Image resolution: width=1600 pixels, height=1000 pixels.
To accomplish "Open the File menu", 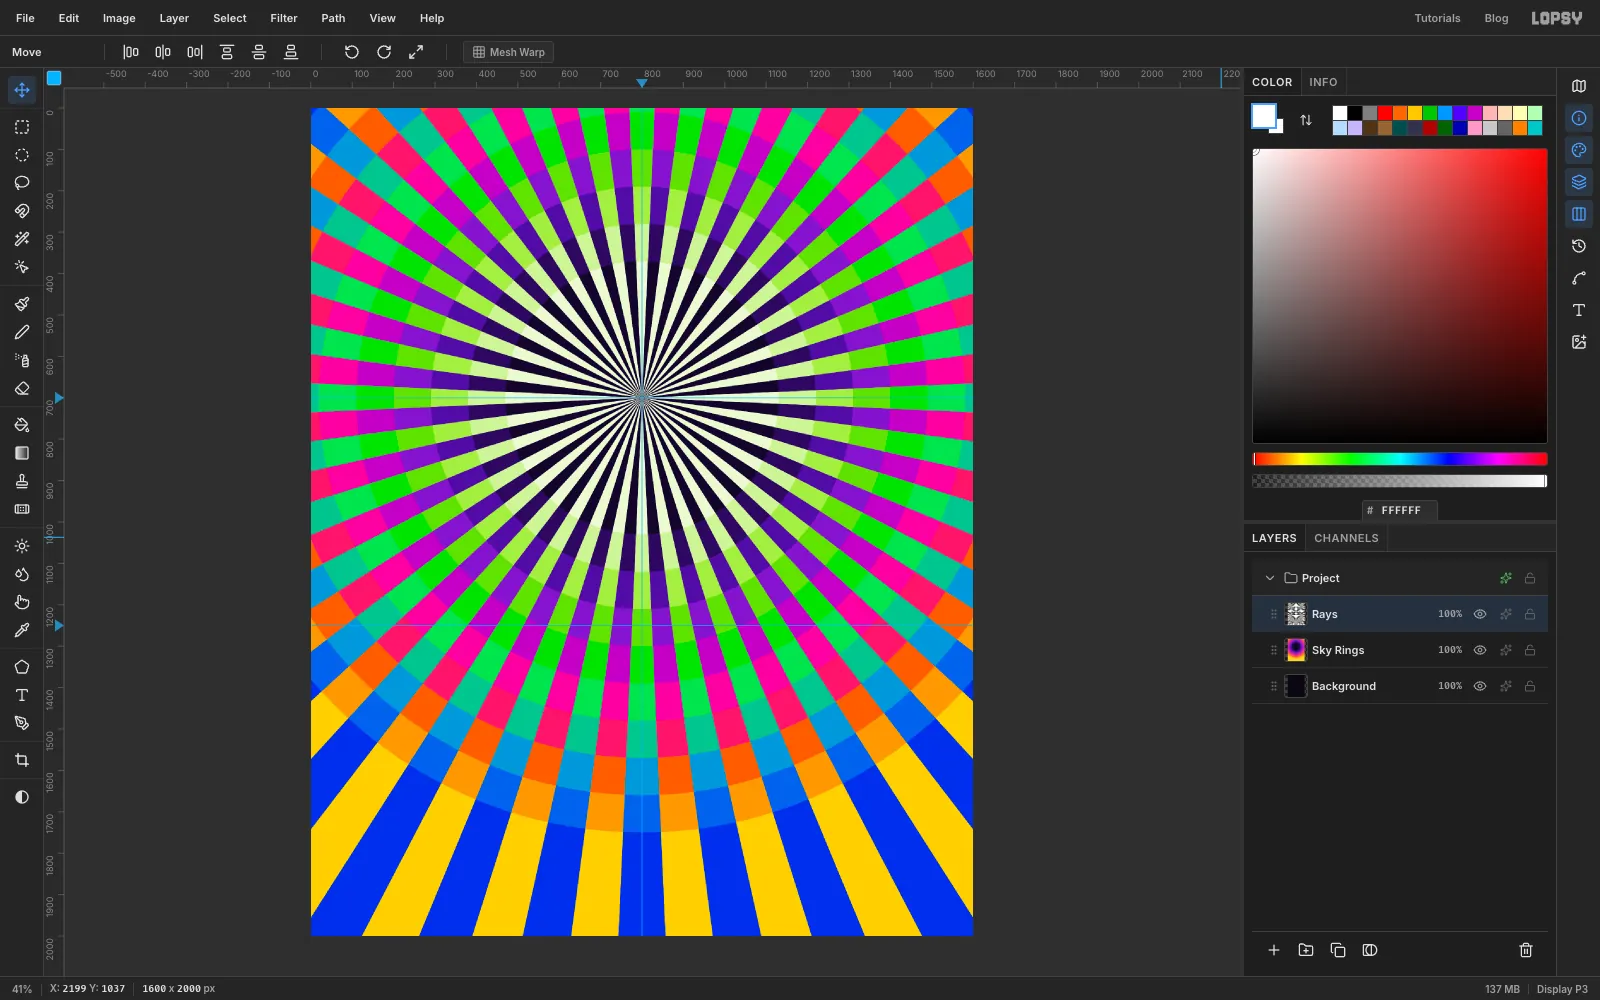I will pos(25,18).
